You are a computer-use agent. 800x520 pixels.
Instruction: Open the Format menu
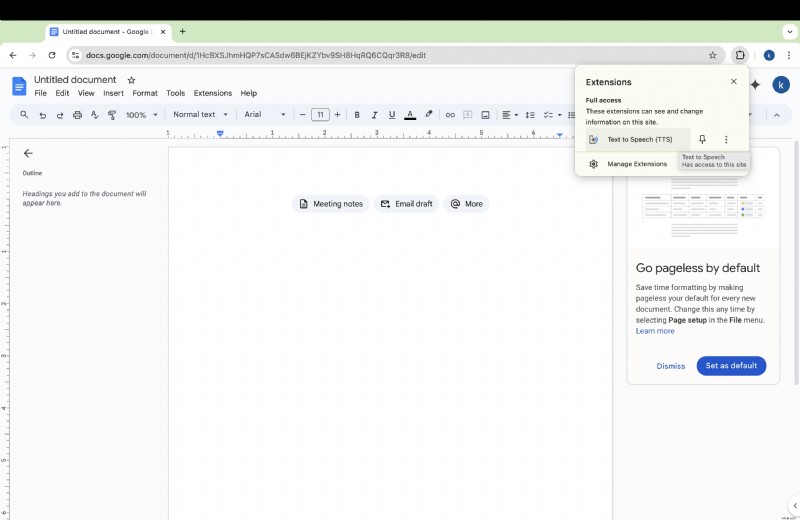pyautogui.click(x=145, y=93)
